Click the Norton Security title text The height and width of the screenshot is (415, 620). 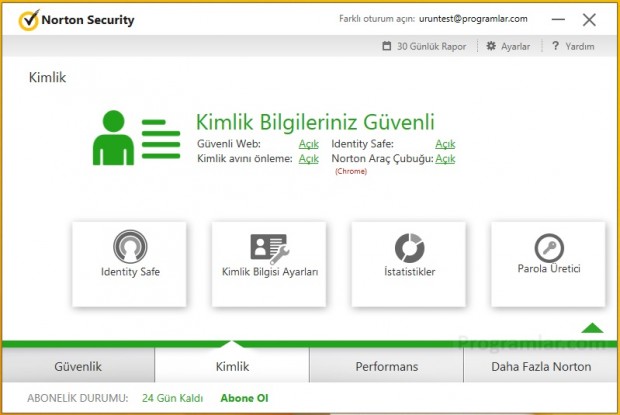coord(88,20)
